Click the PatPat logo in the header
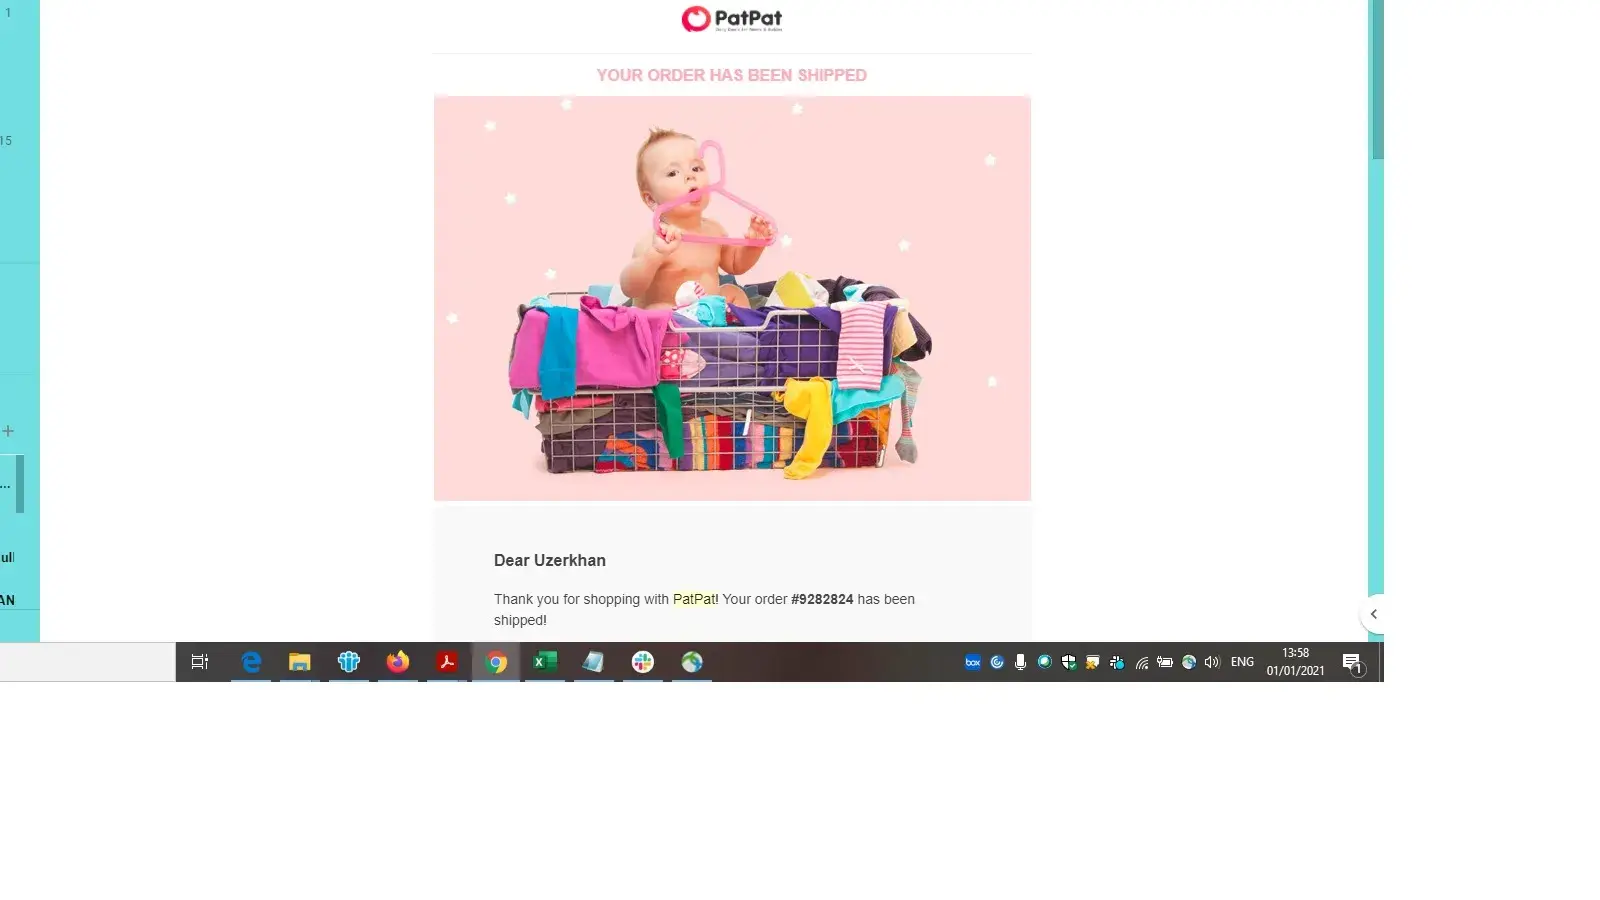Screen dimensions: 1600x900 tap(732, 19)
